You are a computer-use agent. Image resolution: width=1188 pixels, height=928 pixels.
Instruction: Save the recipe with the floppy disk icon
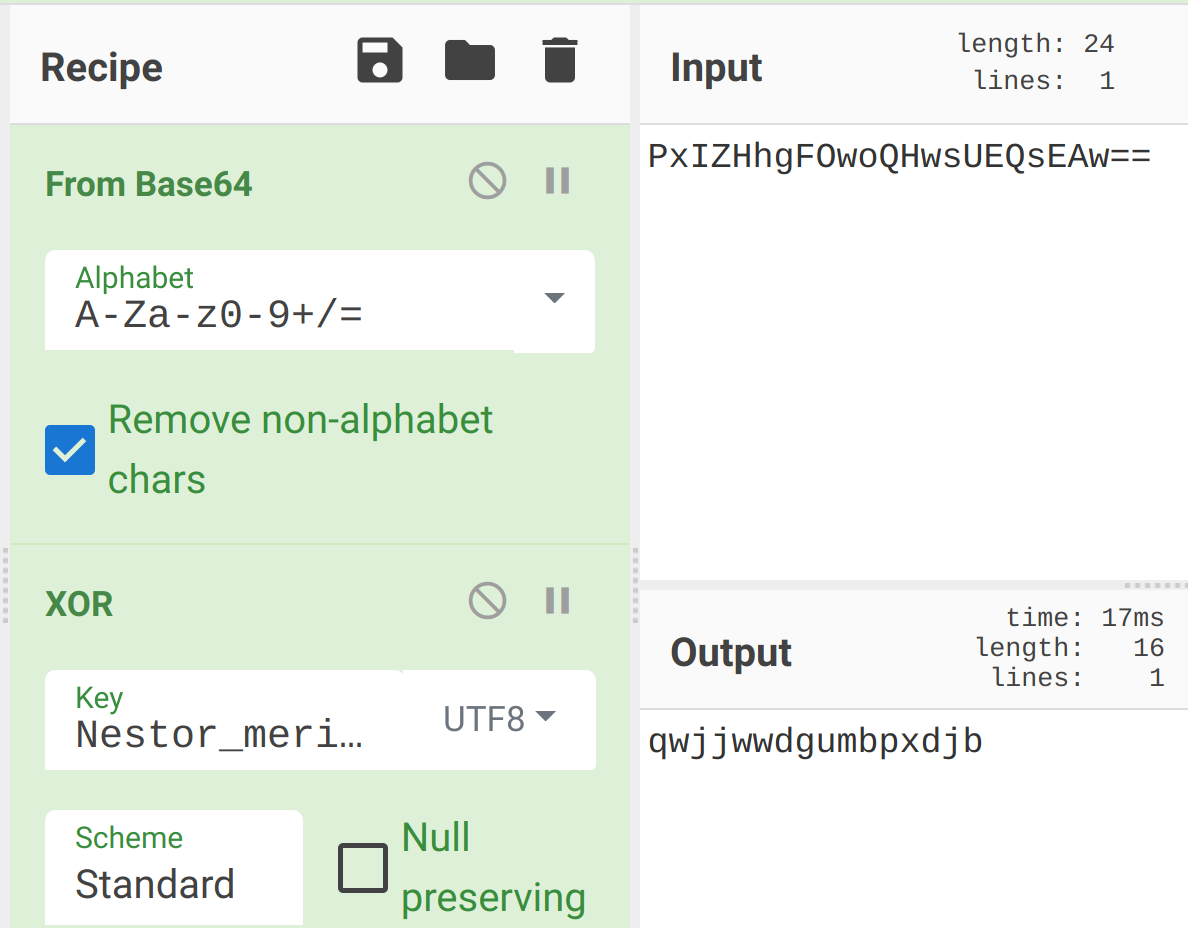(x=380, y=61)
